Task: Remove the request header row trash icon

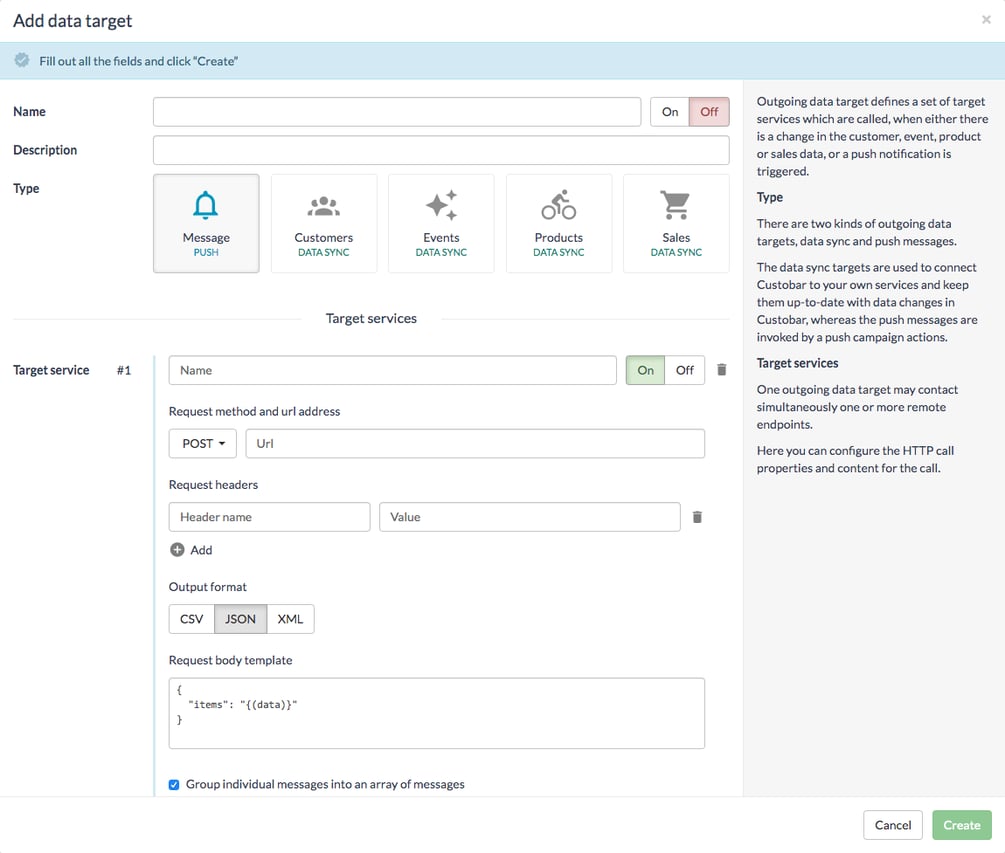Action: tap(697, 517)
